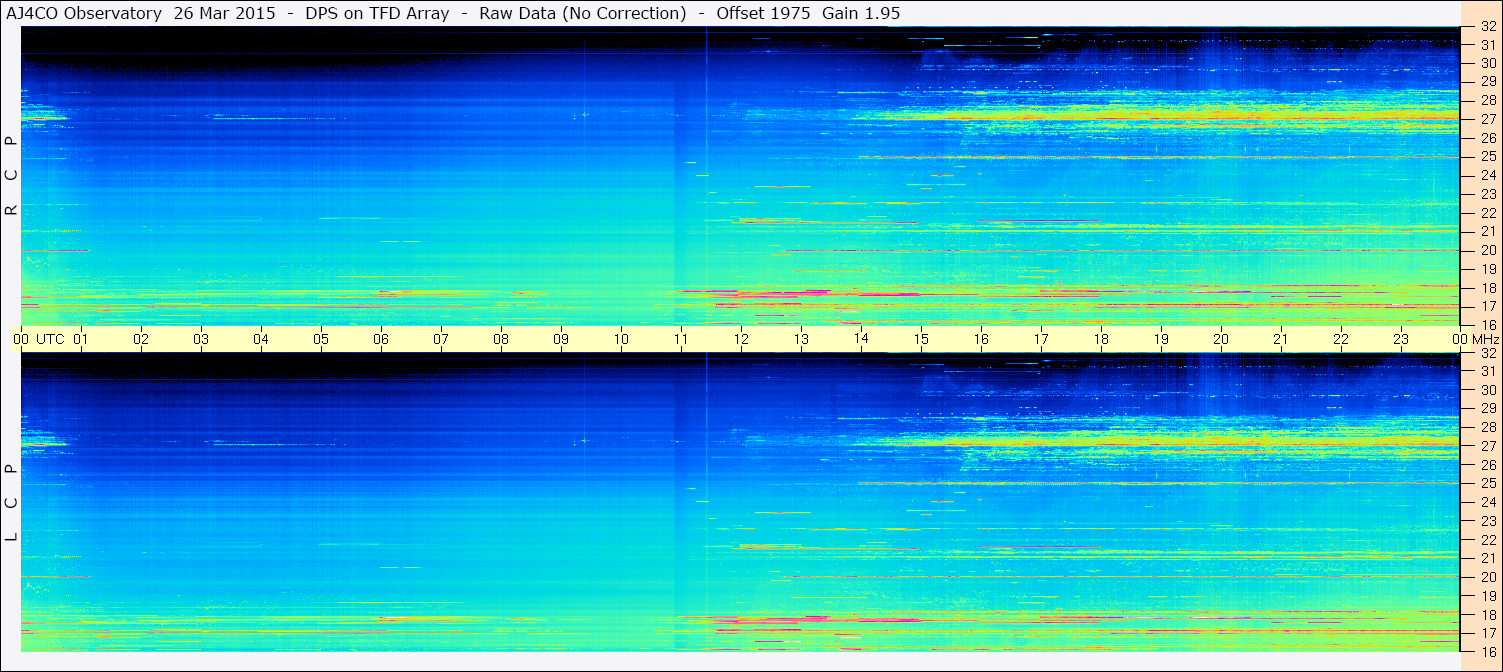The width and height of the screenshot is (1503, 672).
Task: Select the 23 hour mark on UTC axis
Action: click(x=1401, y=339)
